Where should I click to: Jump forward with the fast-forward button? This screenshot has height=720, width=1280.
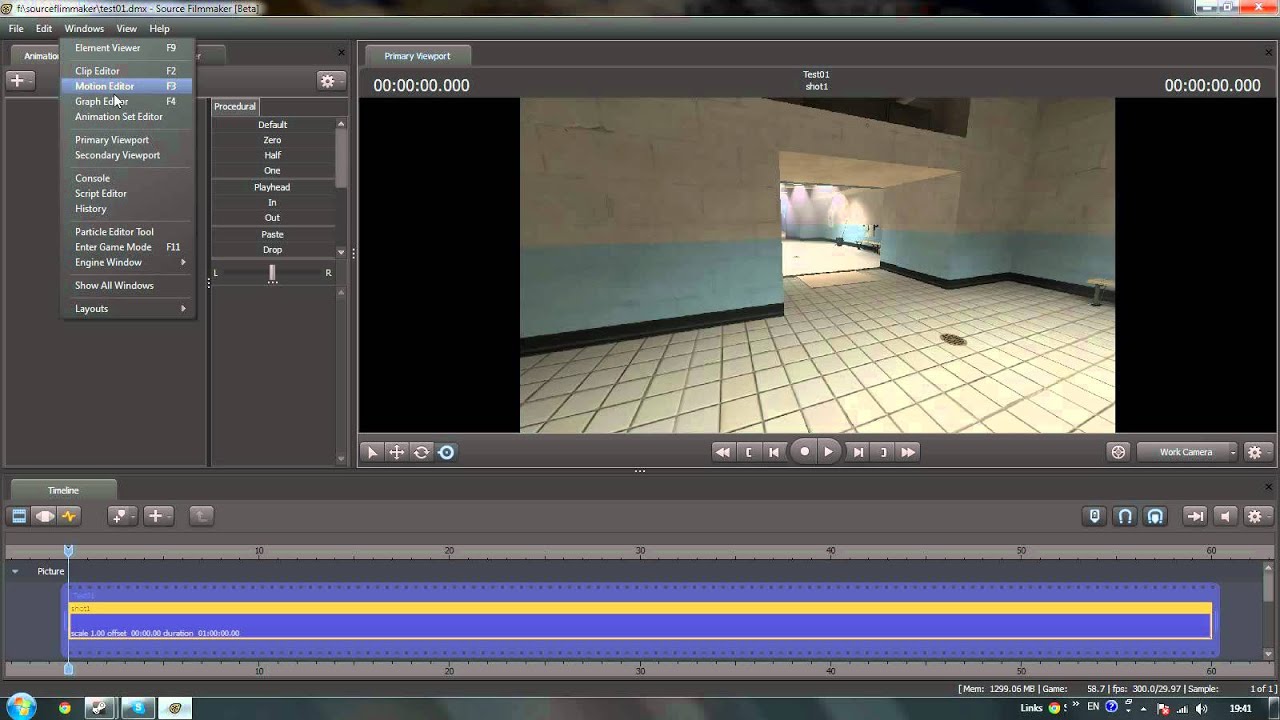pos(908,452)
